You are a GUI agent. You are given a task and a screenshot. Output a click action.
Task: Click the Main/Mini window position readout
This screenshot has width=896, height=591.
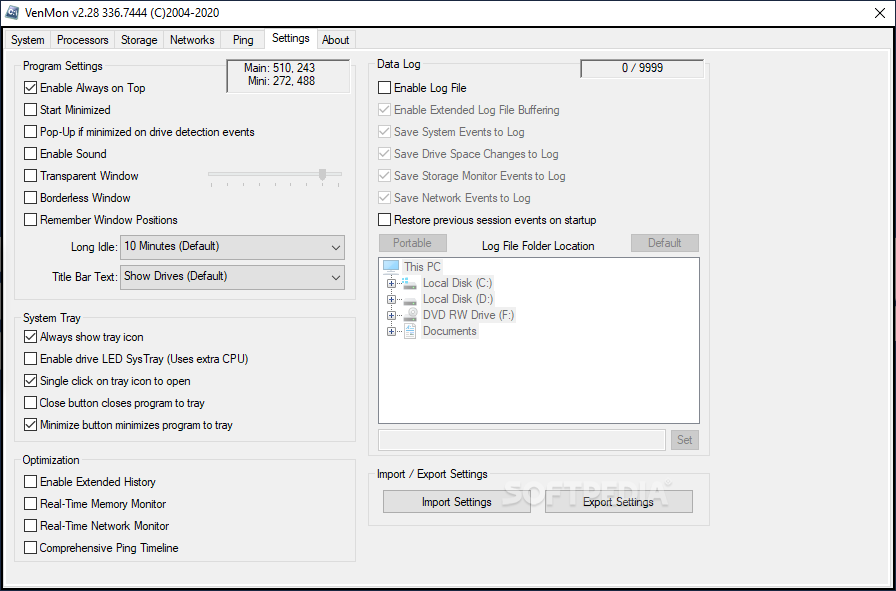288,75
